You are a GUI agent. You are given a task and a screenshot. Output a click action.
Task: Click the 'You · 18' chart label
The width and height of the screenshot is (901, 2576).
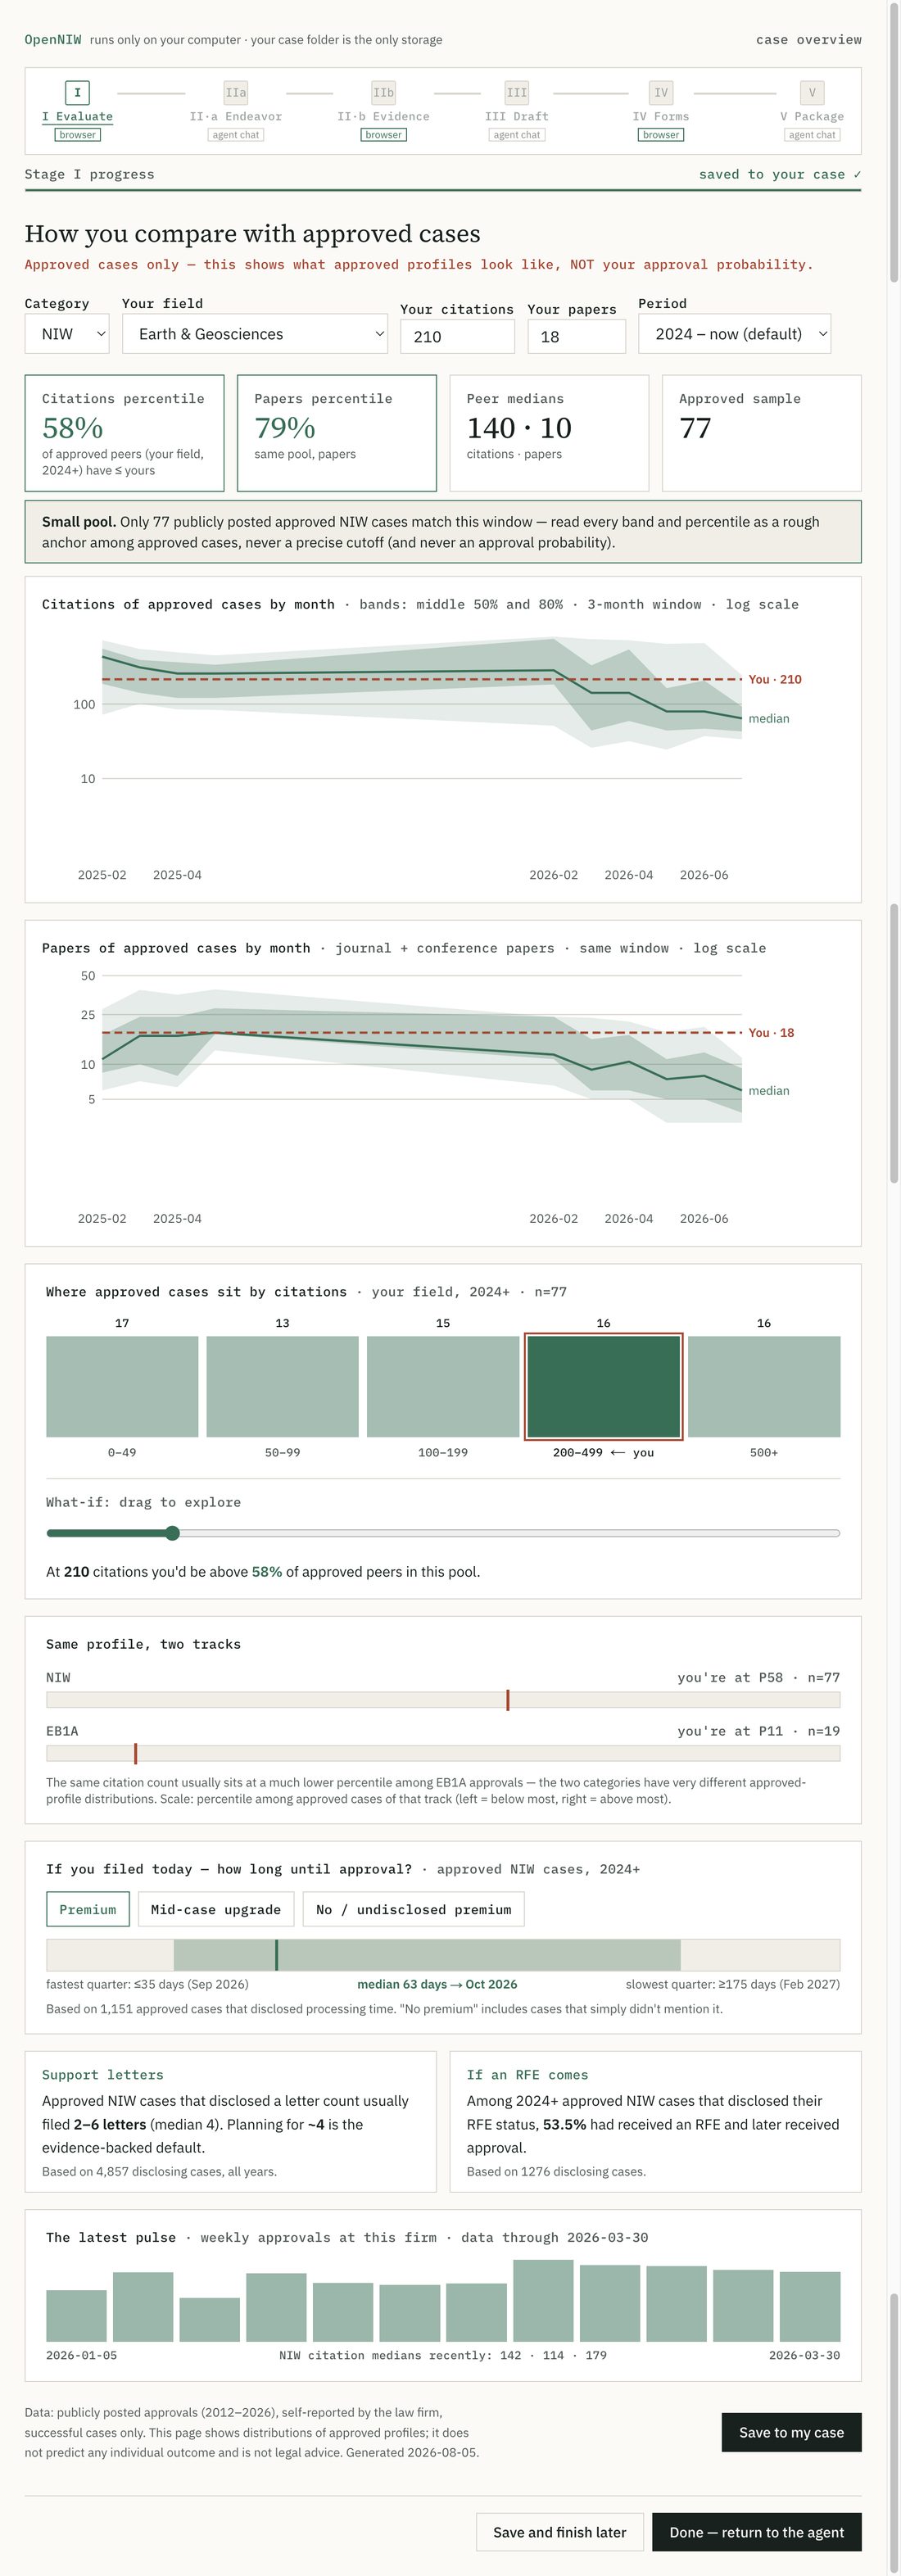coord(771,1032)
